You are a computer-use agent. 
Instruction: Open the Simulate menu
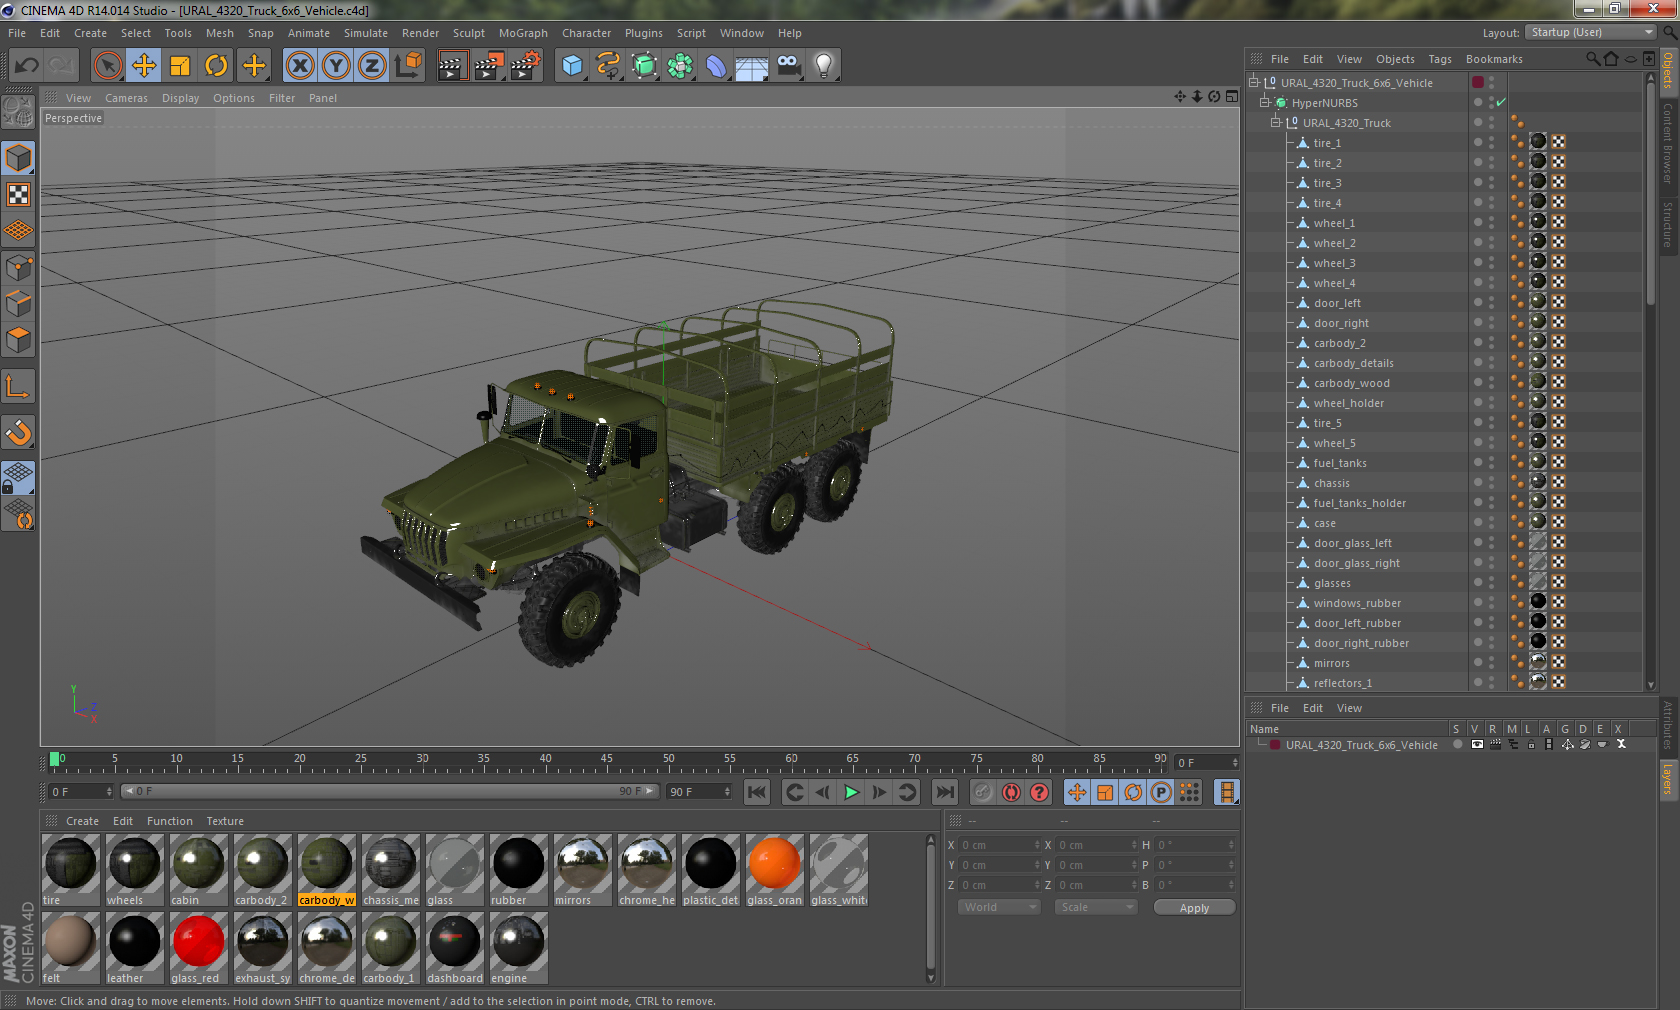tap(366, 33)
